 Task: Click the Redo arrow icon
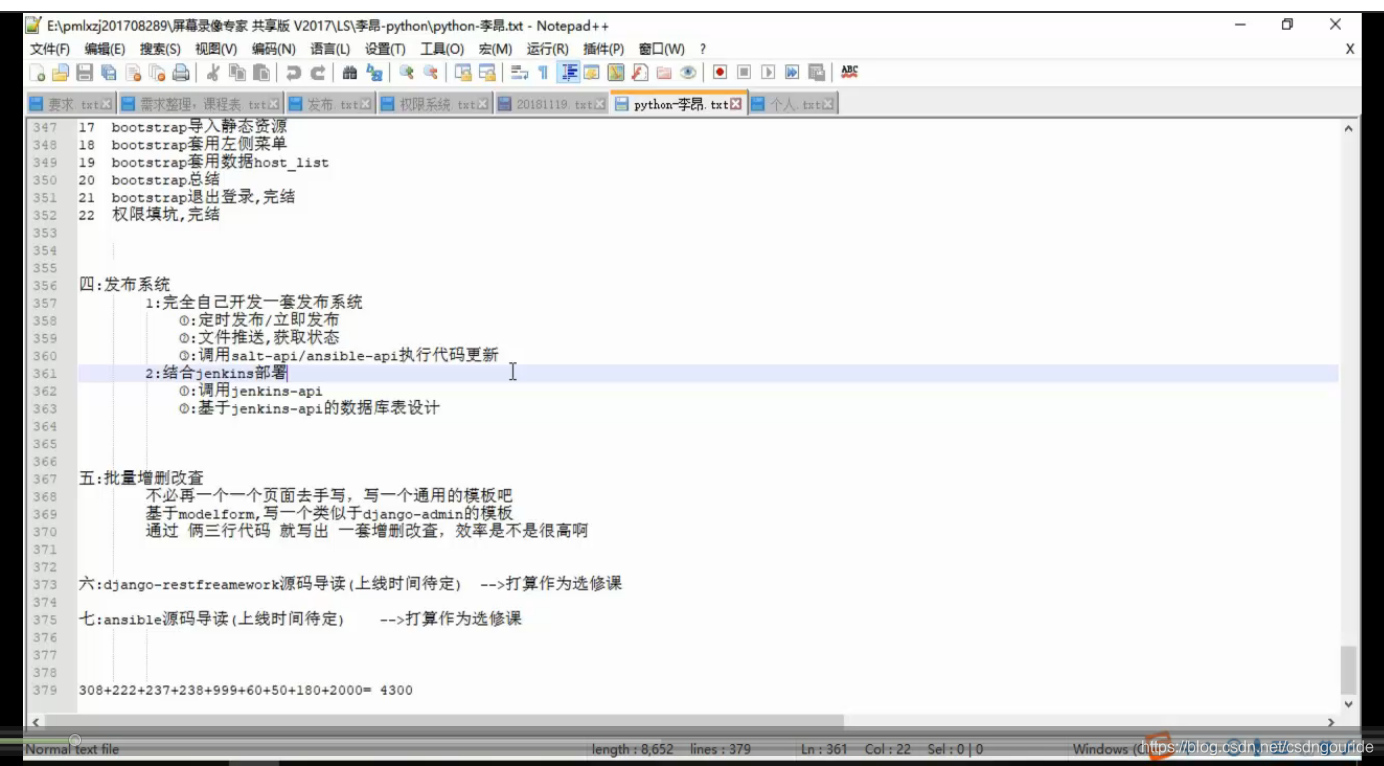pos(317,72)
